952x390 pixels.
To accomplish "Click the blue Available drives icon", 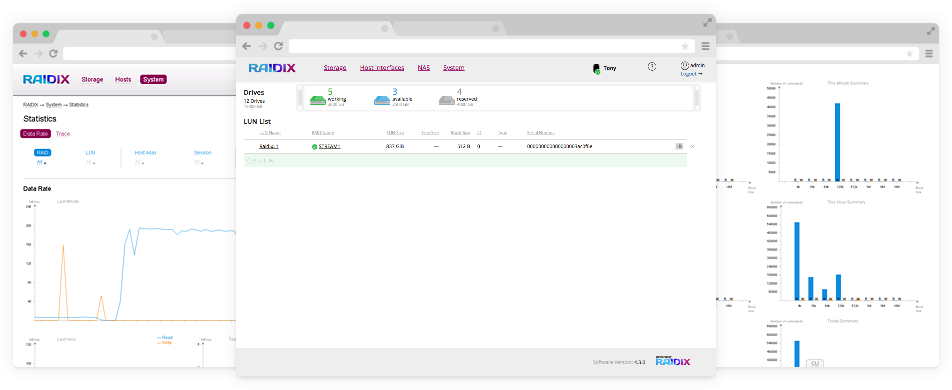I will [x=382, y=100].
